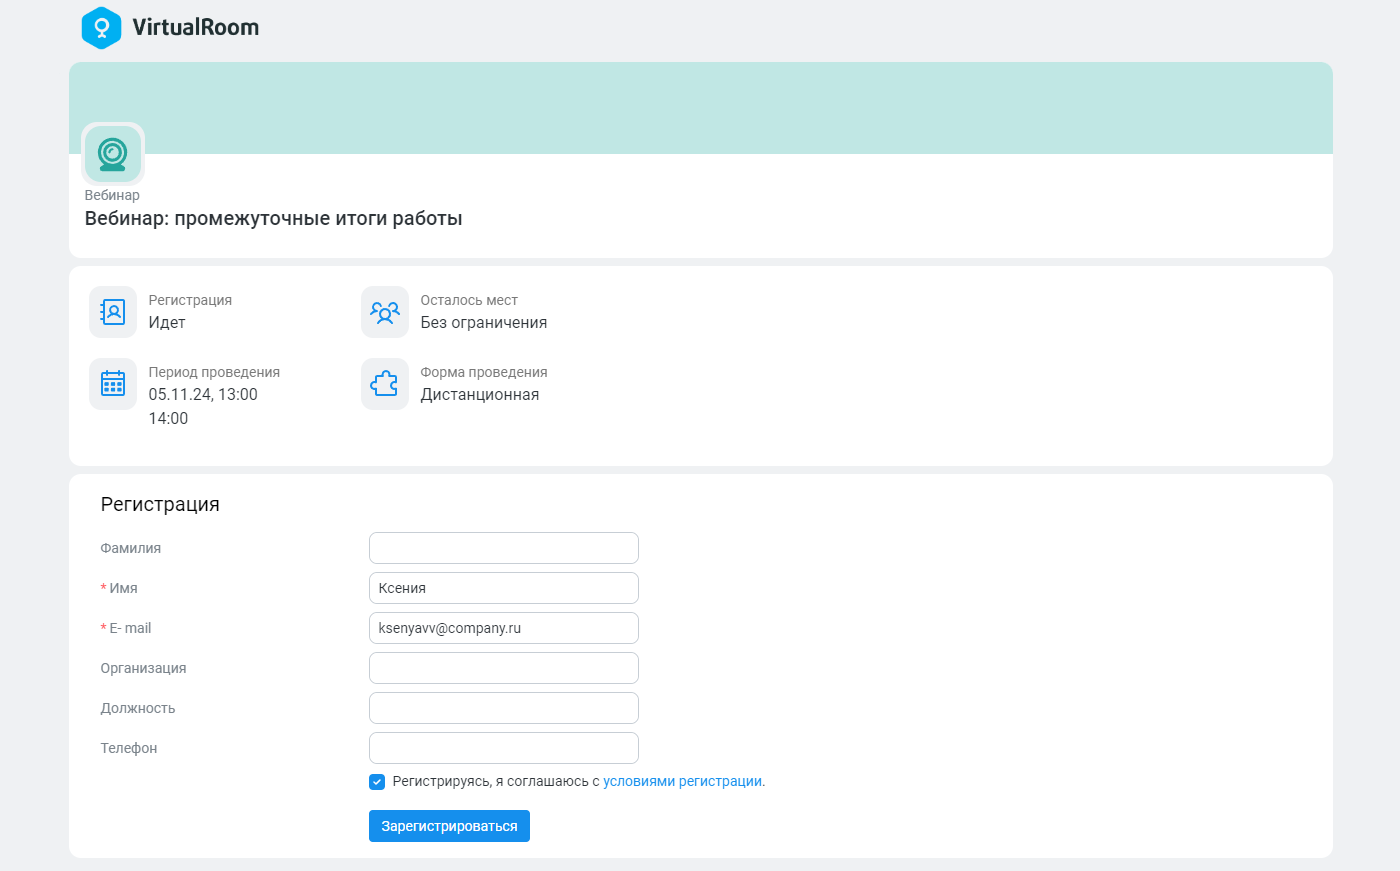Click the registration contact book icon
This screenshot has width=1400, height=871.
113,312
